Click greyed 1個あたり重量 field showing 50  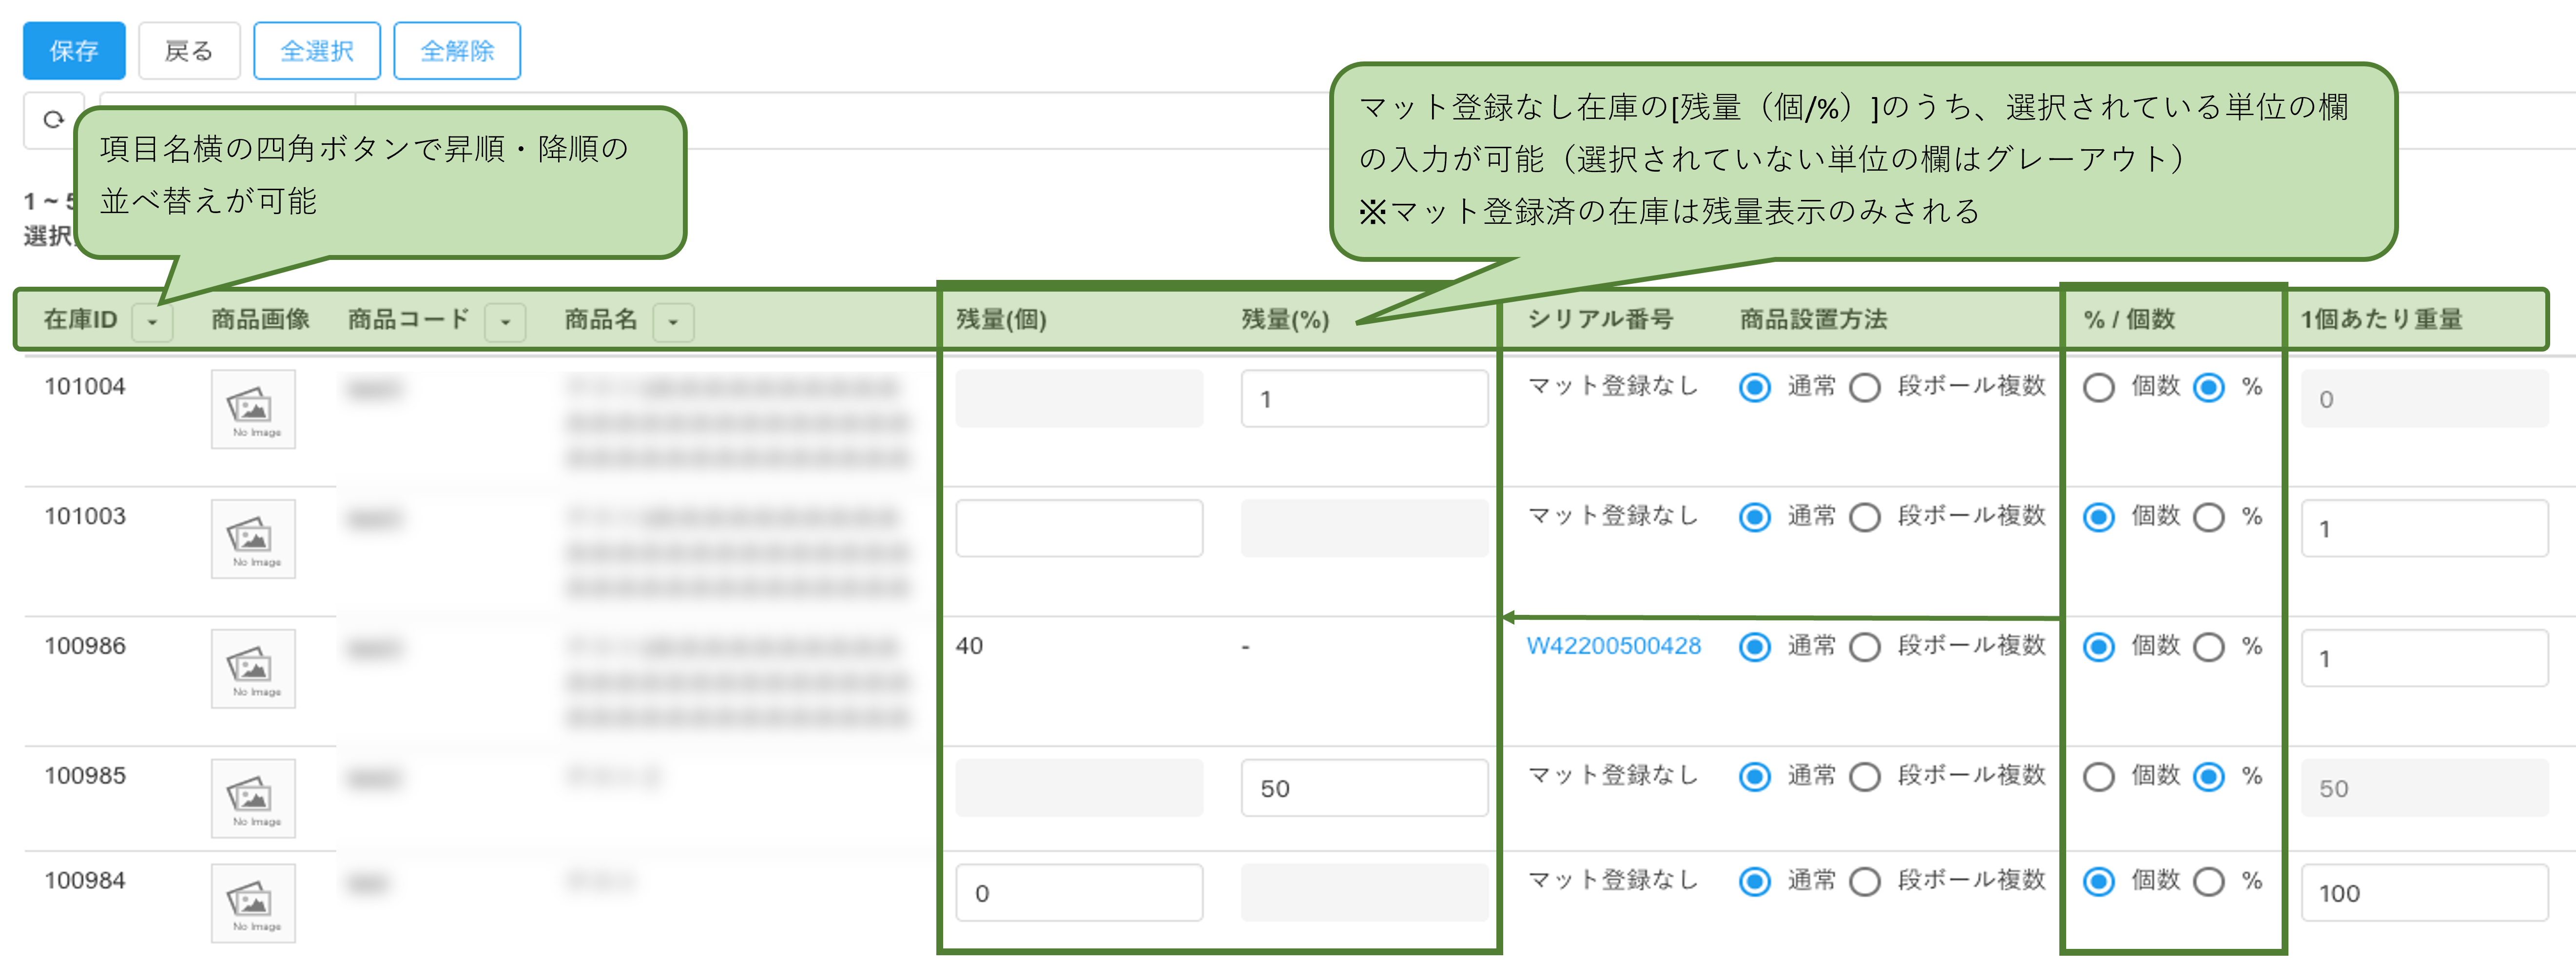(2424, 788)
